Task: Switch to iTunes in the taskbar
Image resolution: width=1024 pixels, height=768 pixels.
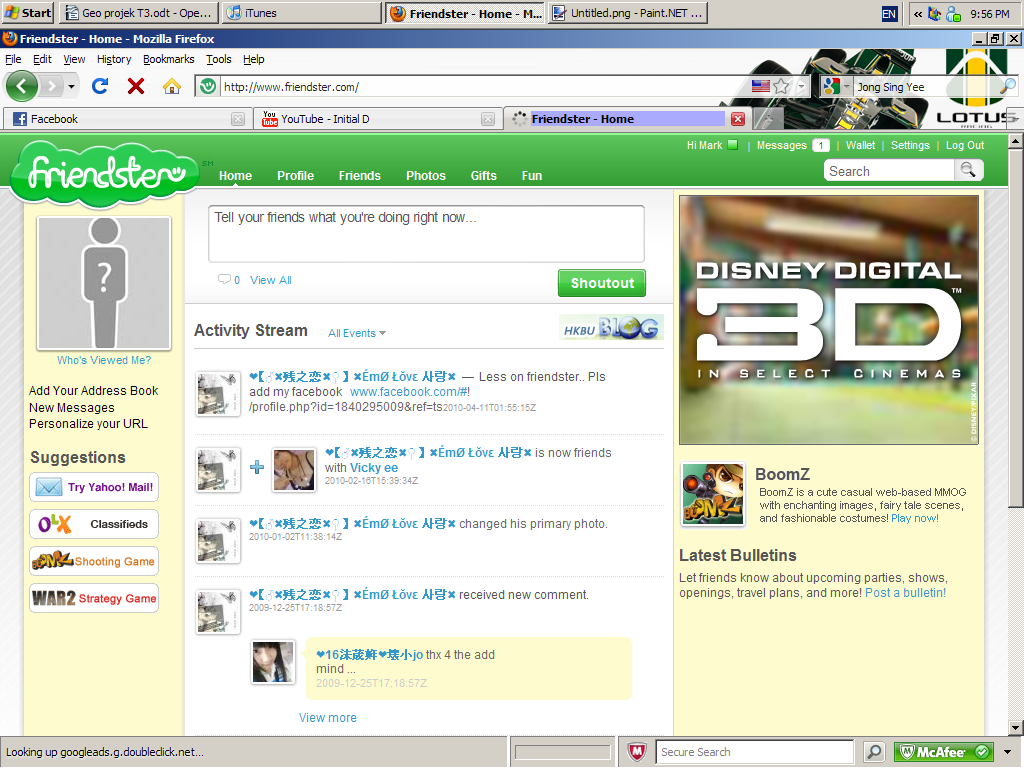Action: pos(302,13)
